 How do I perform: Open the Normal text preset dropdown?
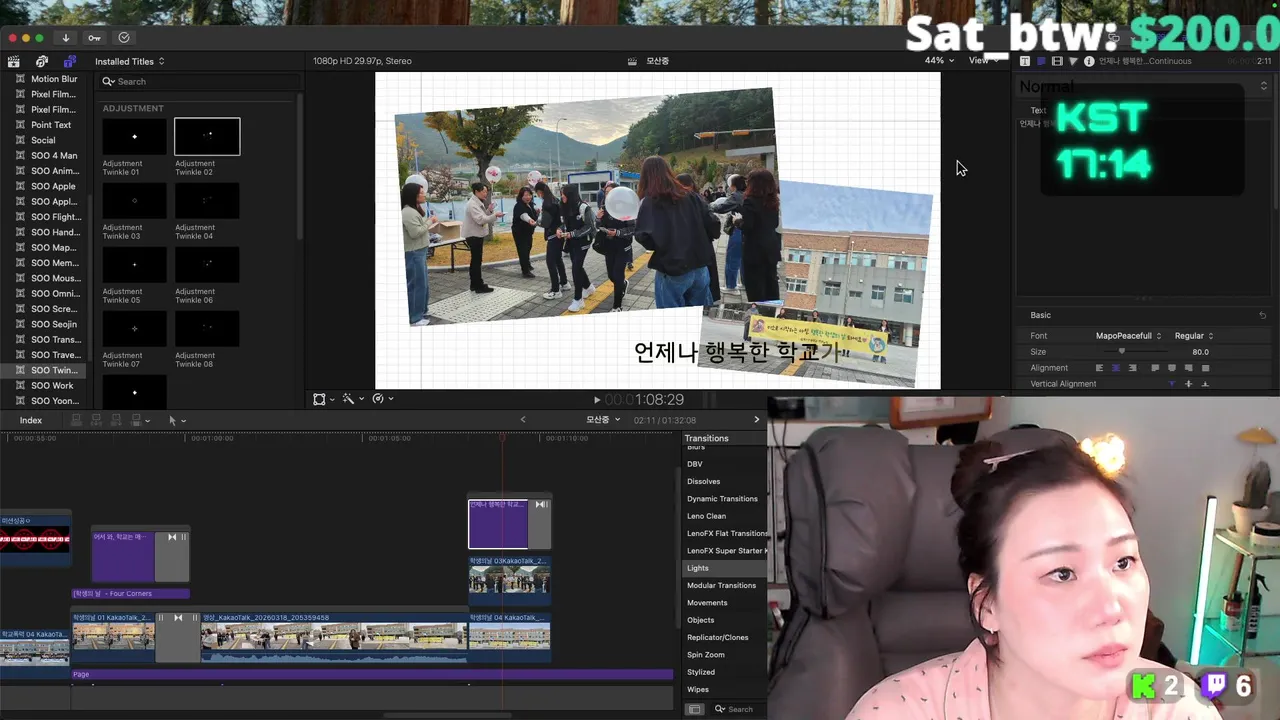tap(1143, 87)
